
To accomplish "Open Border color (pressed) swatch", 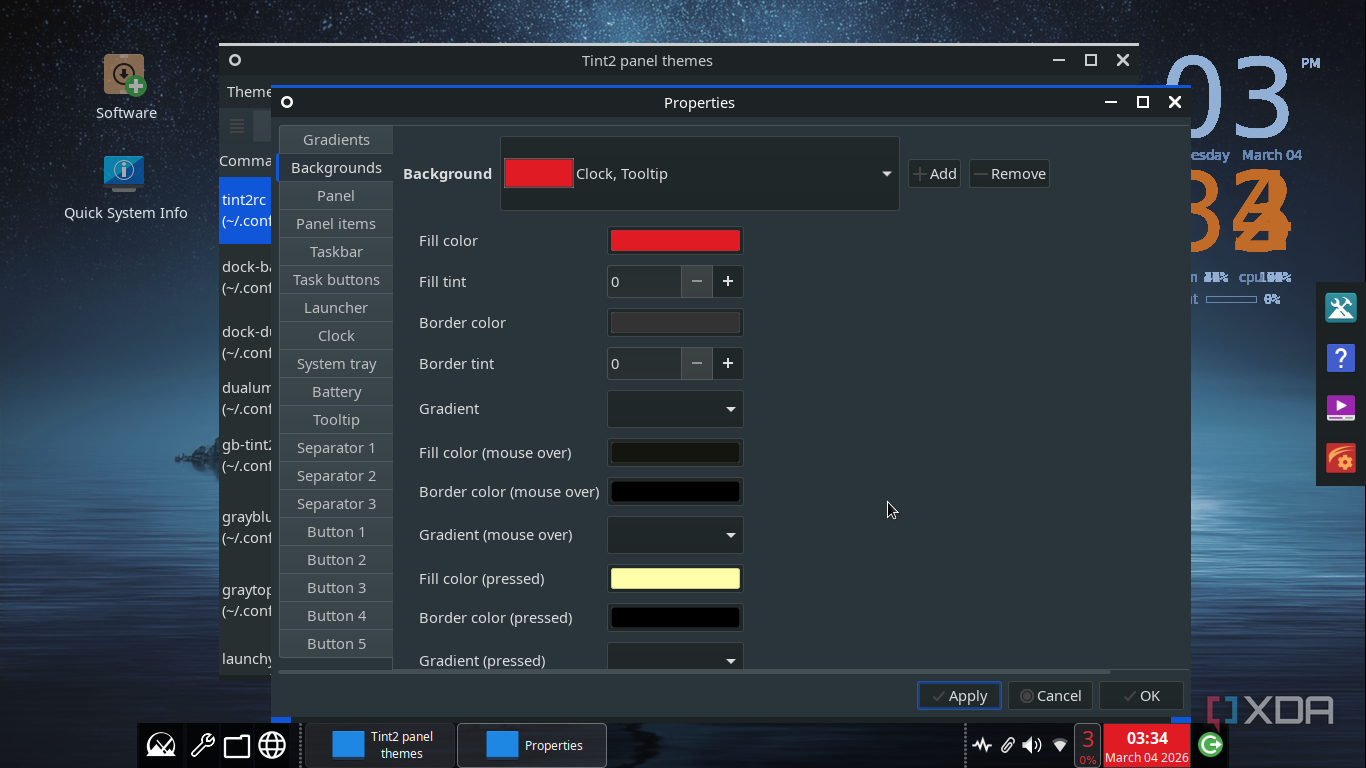I will (675, 618).
